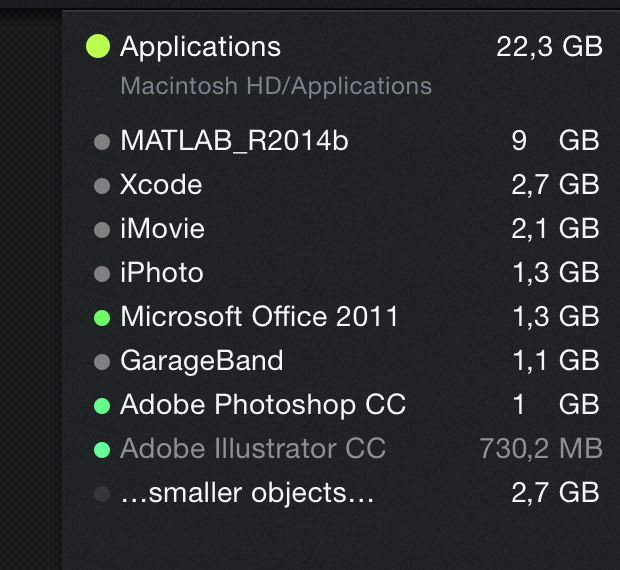Click the 1,3 GB size of iPhoto
The height and width of the screenshot is (570, 620).
pos(556,273)
